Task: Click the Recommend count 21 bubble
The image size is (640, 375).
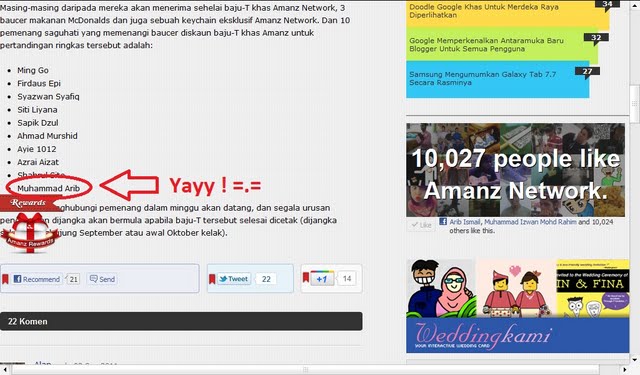Action: (x=73, y=279)
